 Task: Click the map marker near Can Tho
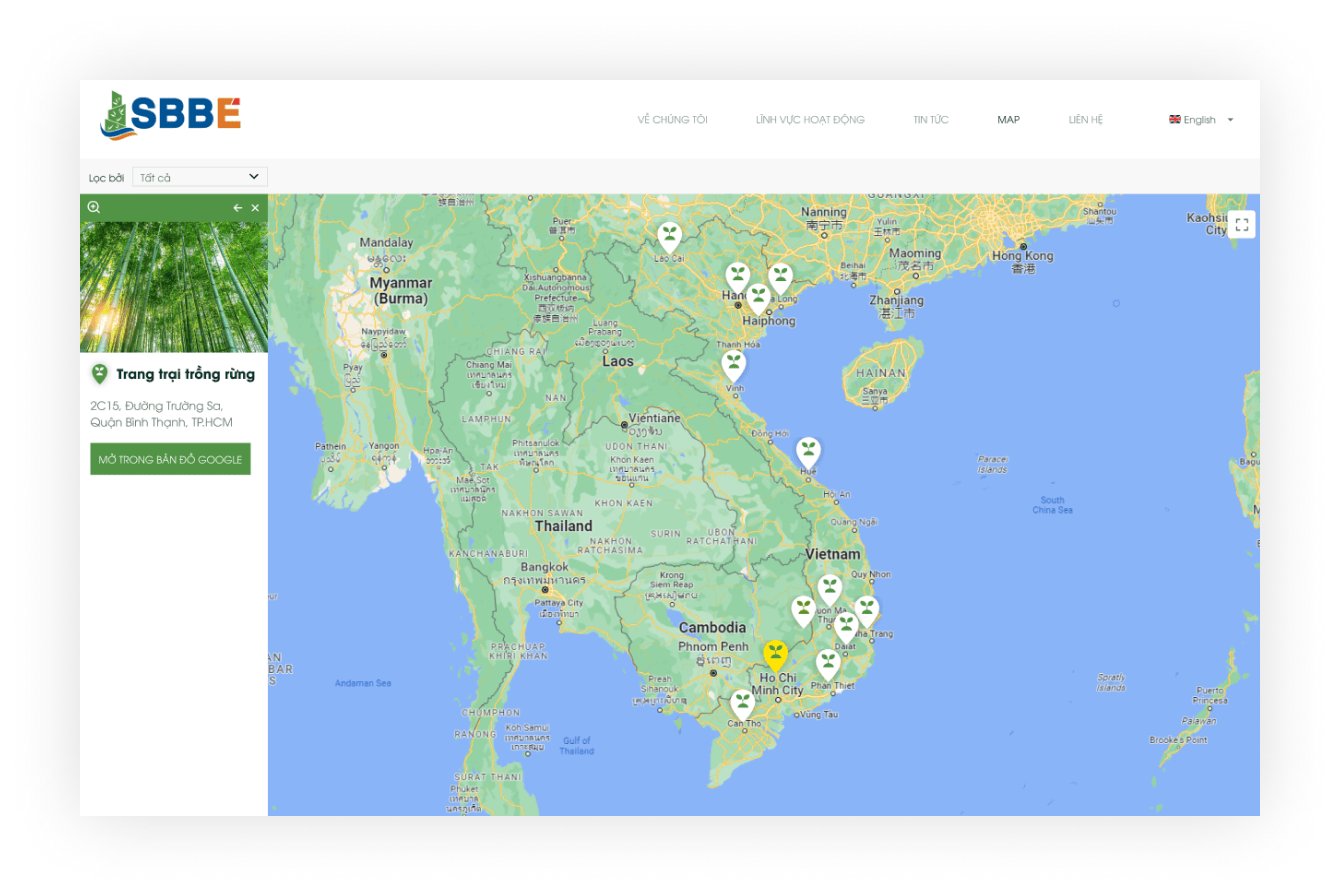coord(741,703)
